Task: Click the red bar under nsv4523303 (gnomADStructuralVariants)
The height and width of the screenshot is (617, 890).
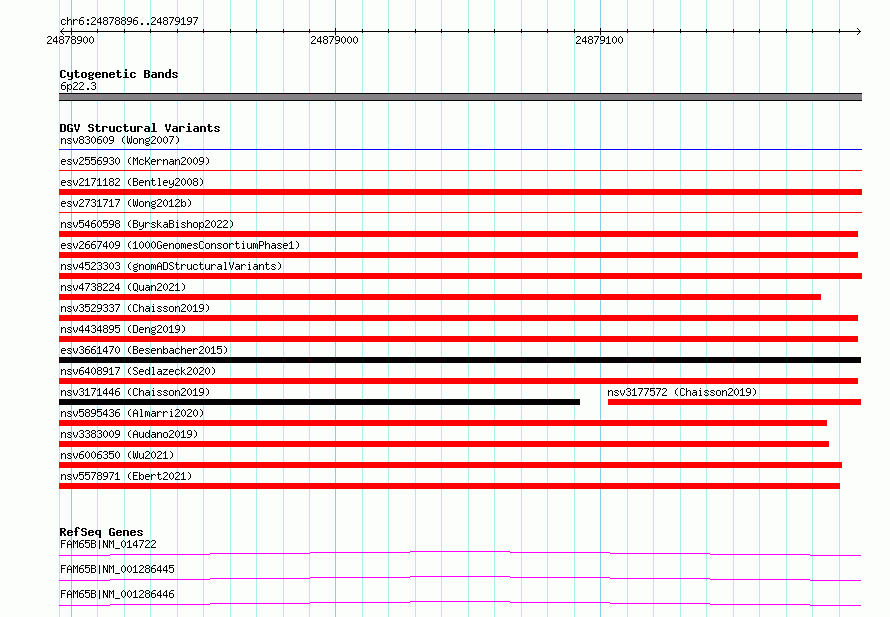Action: (460, 276)
